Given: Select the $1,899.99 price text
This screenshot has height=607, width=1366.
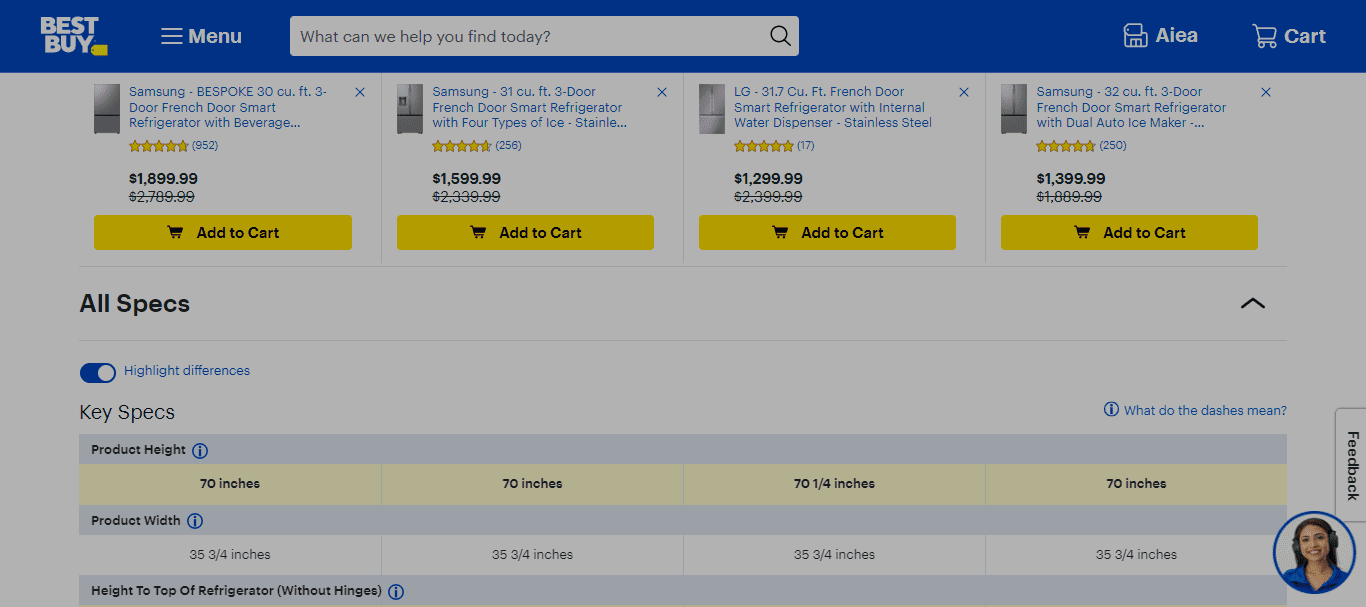Looking at the screenshot, I should point(163,179).
